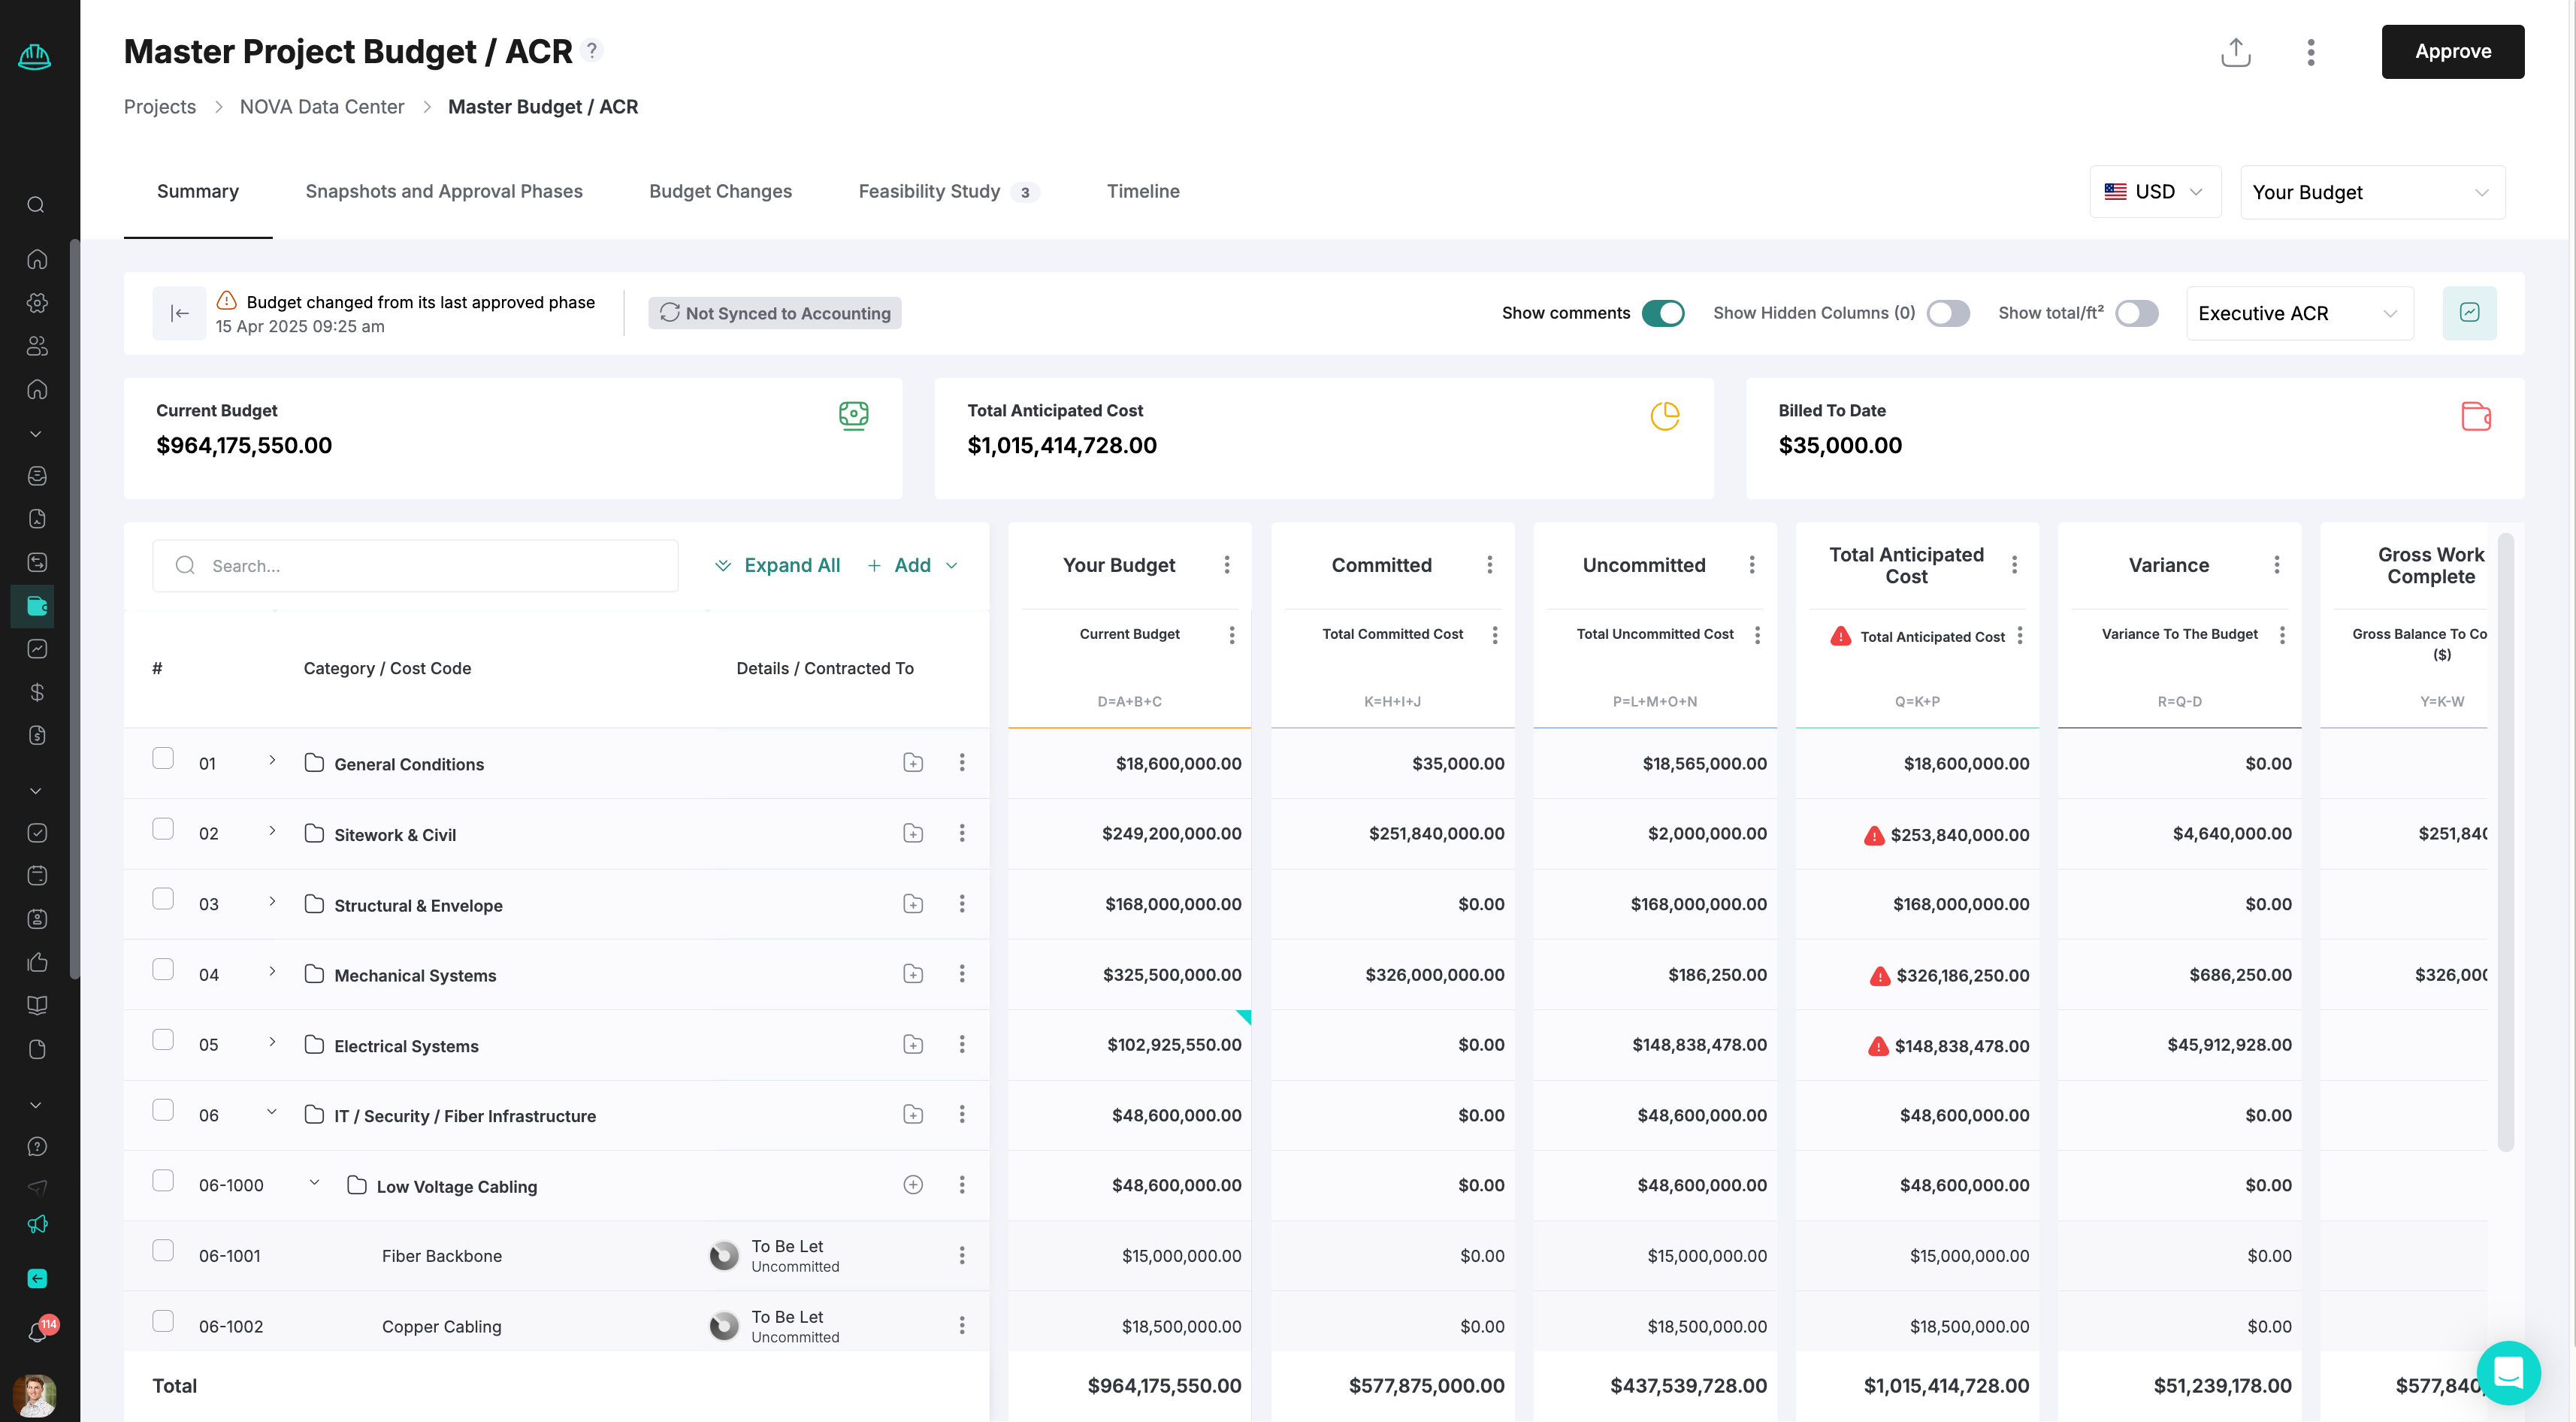Toggle Show Hidden Columns switch
The width and height of the screenshot is (2576, 1422).
point(1948,313)
